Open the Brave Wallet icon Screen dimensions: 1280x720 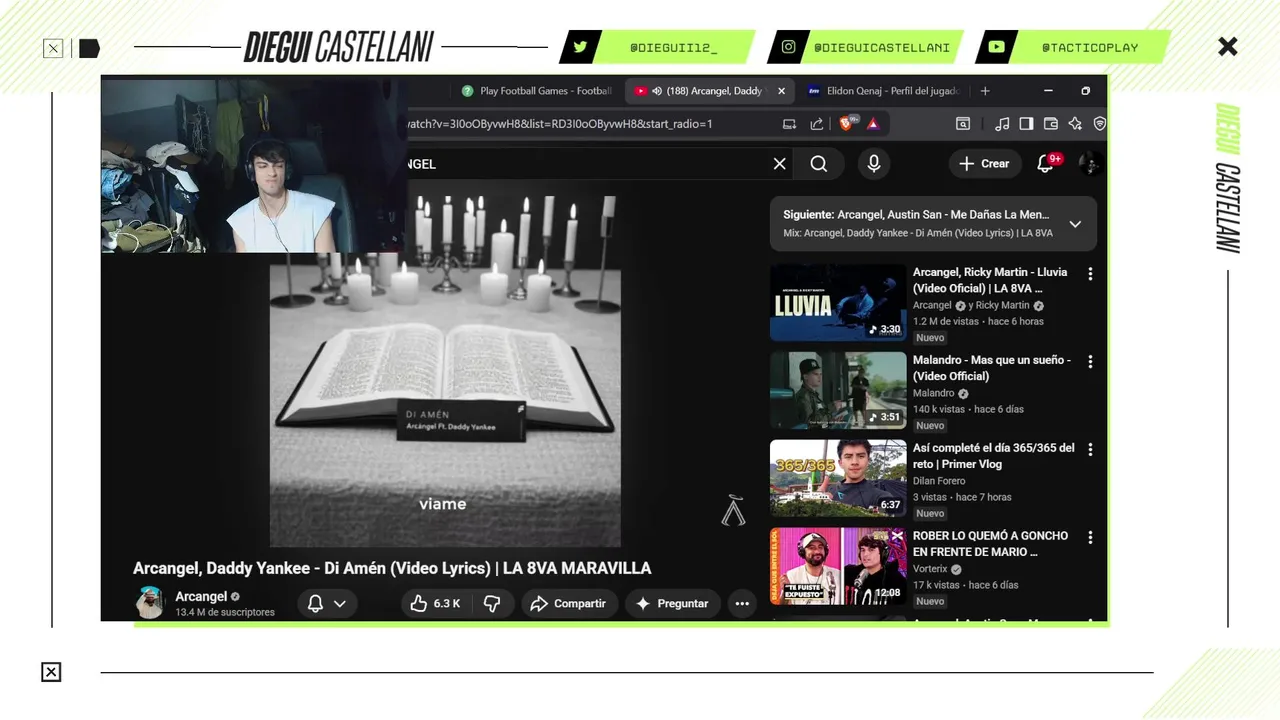pyautogui.click(x=1051, y=124)
